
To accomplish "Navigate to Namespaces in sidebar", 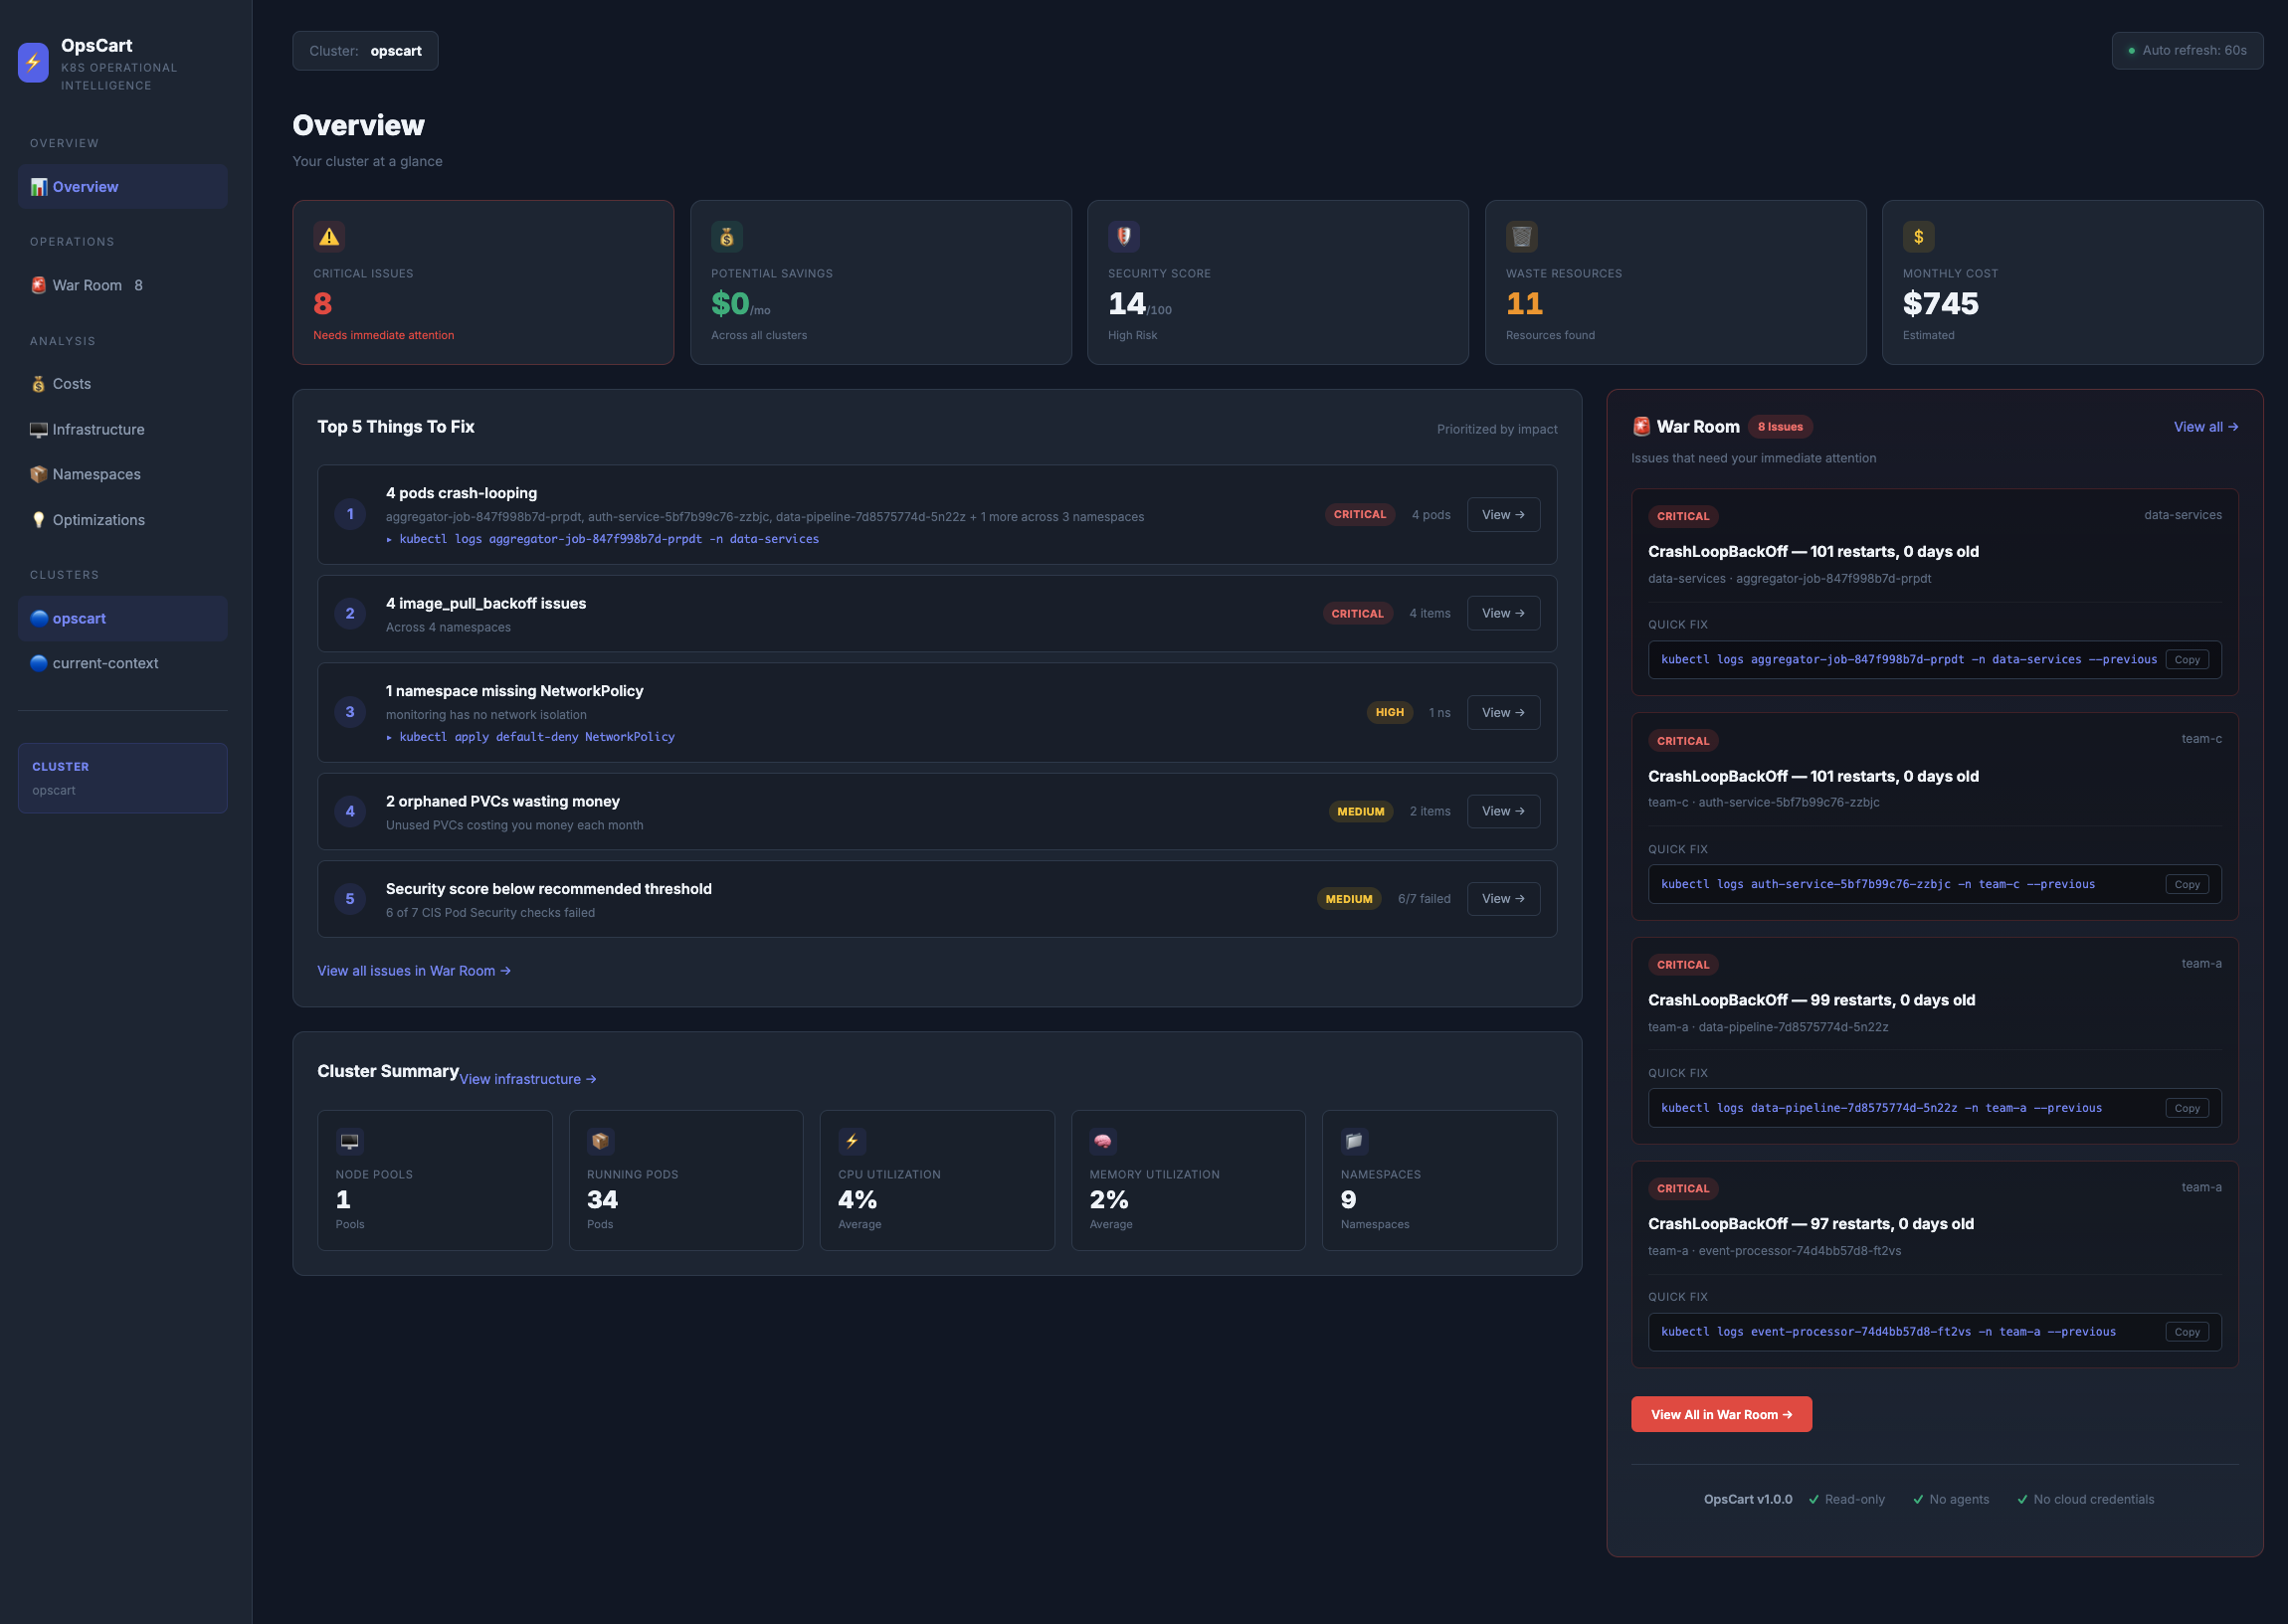I will pyautogui.click(x=123, y=474).
